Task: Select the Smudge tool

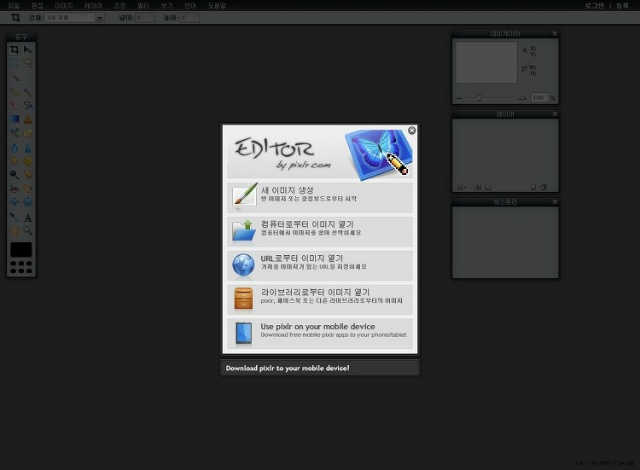Action: point(15,161)
